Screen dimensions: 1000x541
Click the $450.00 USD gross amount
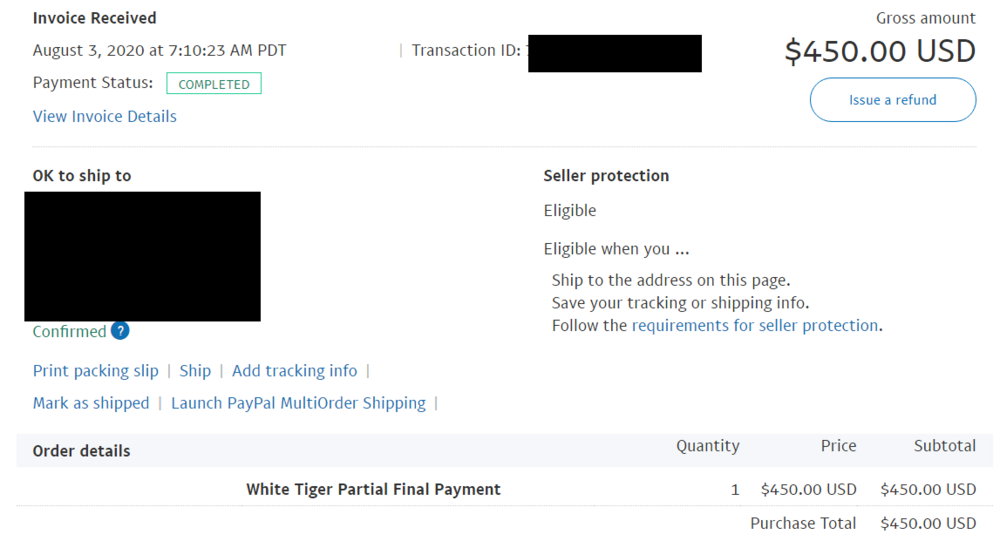tap(880, 51)
